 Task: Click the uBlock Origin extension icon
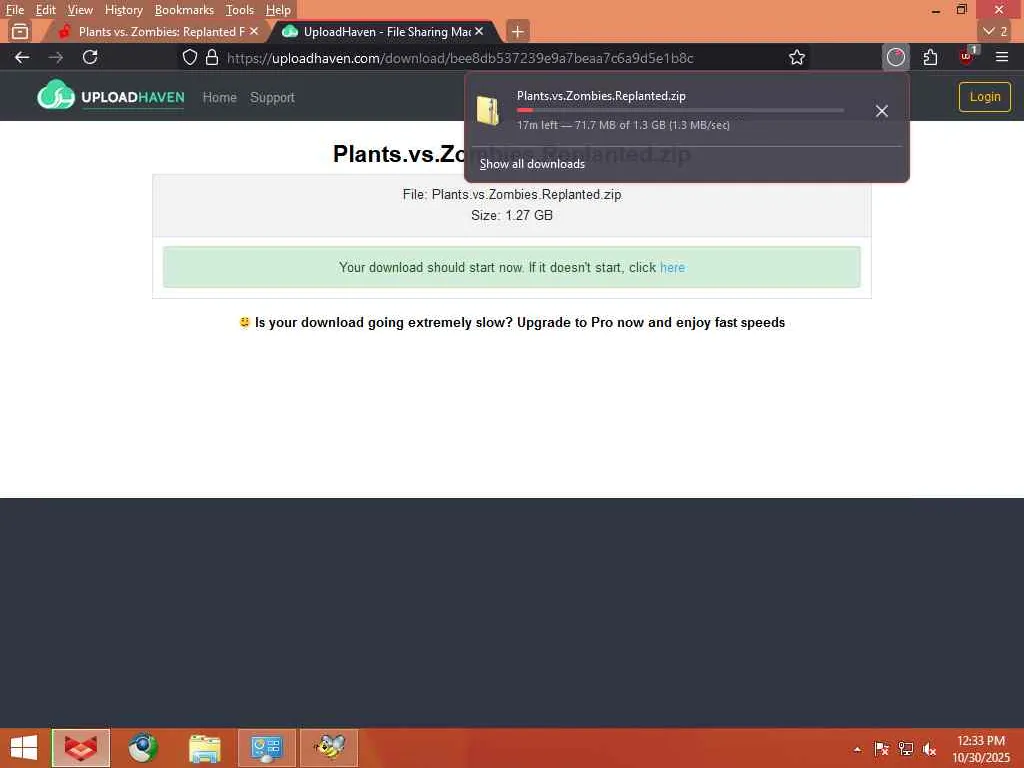pyautogui.click(x=967, y=56)
